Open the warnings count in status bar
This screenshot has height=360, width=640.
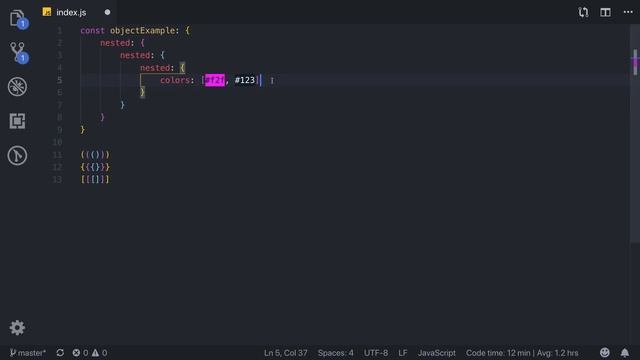click(x=100, y=353)
